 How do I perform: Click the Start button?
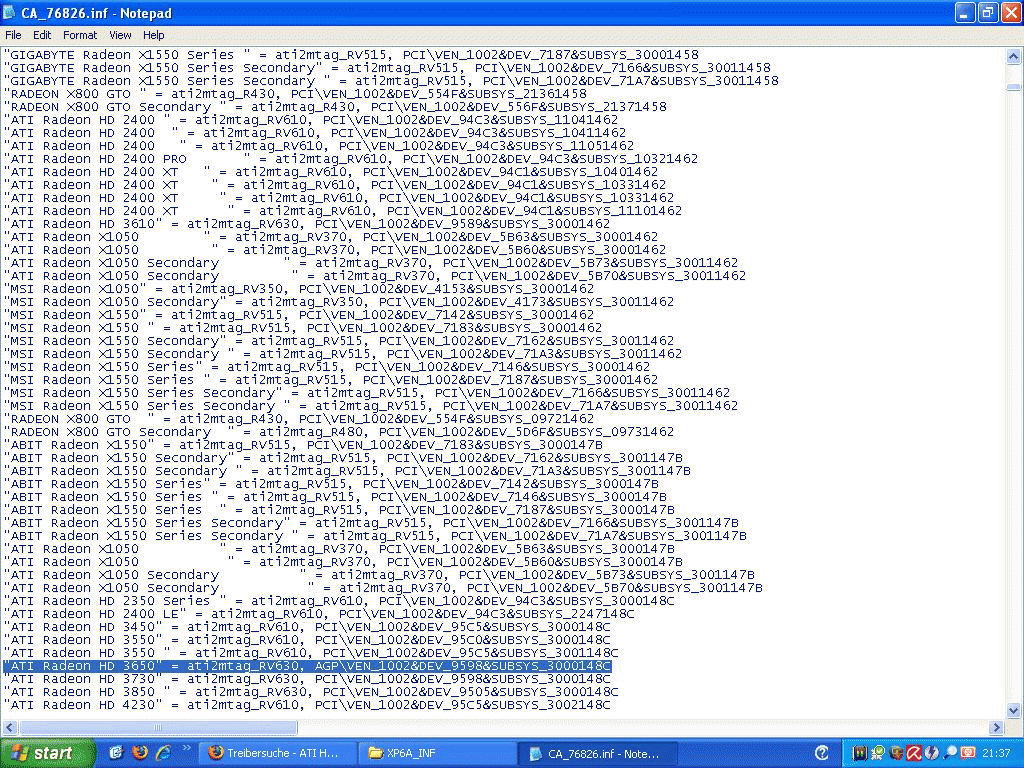click(x=46, y=753)
